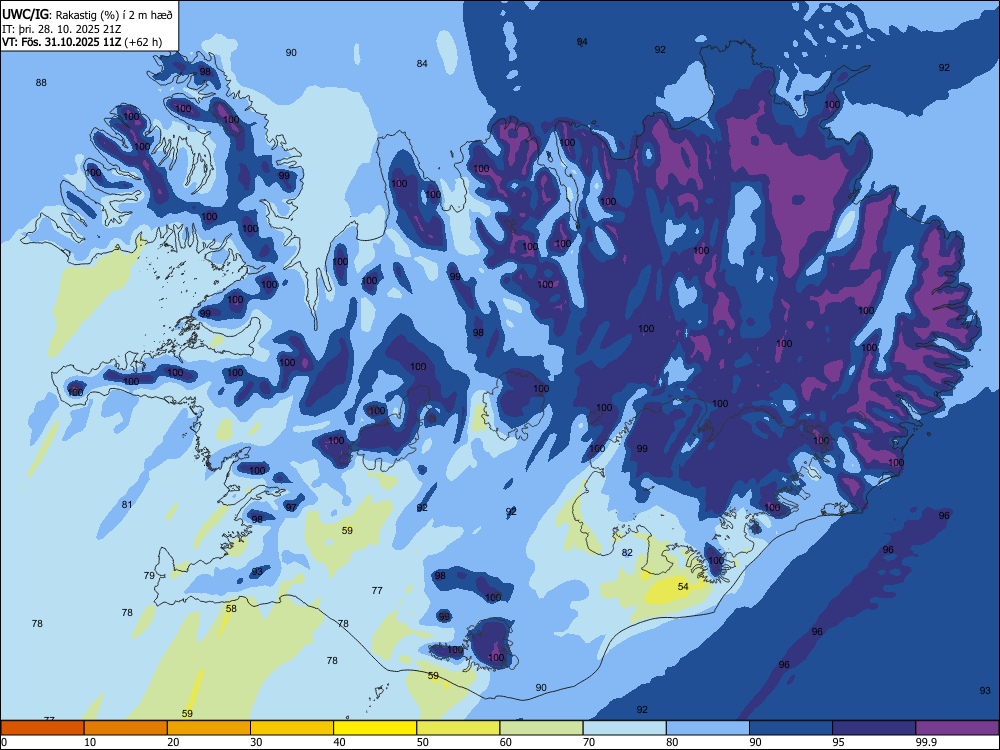The height and width of the screenshot is (750, 1000).
Task: Click the map value 97
Action: (291, 508)
